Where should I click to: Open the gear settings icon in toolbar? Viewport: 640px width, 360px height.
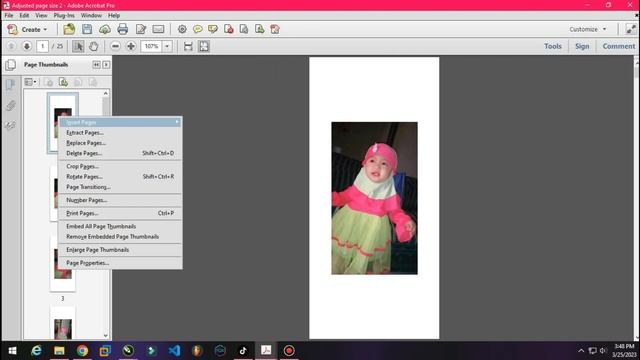tap(182, 29)
